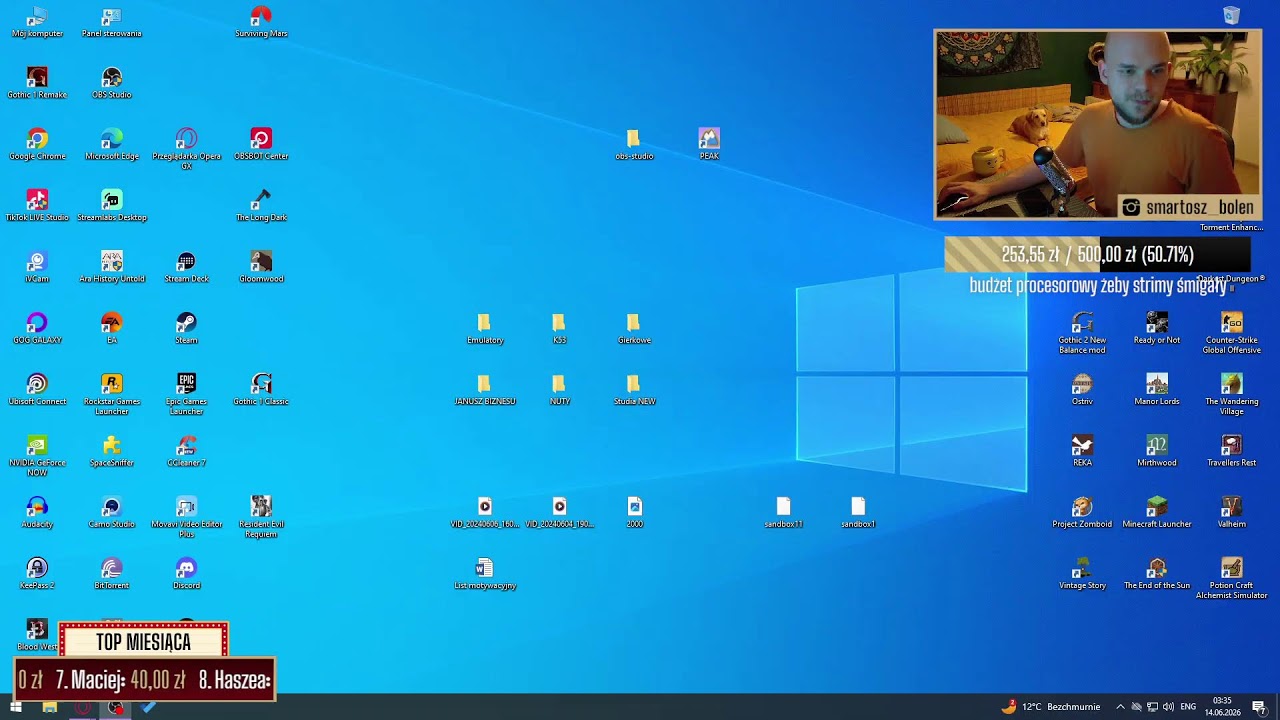Image resolution: width=1280 pixels, height=720 pixels.
Task: Select the Gothic 1 Classic shortcut
Action: 261,389
